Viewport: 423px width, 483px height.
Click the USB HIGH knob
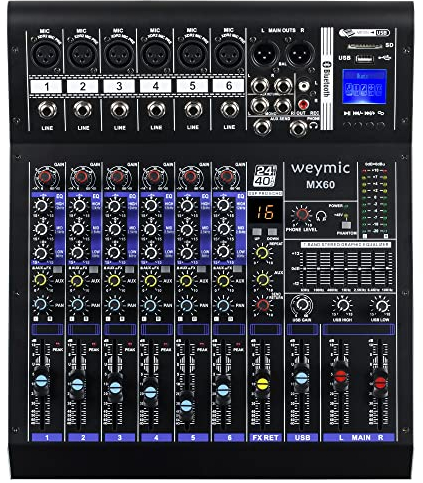[343, 305]
